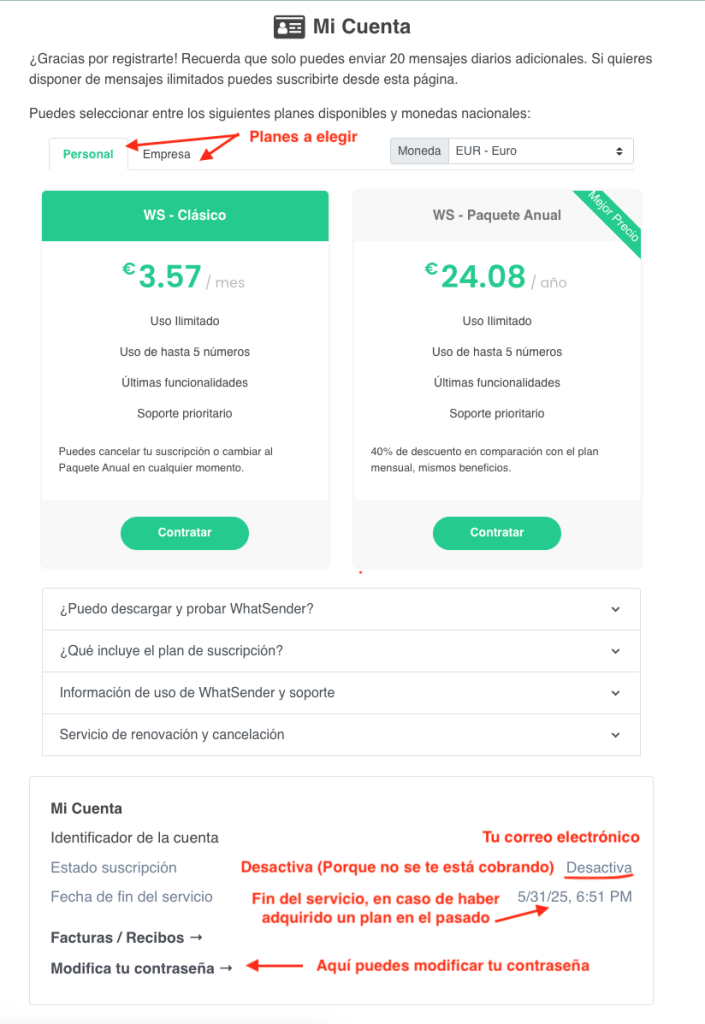Image resolution: width=705 pixels, height=1024 pixels.
Task: Click Contratar under WS - Paquete Anual
Action: 497,533
